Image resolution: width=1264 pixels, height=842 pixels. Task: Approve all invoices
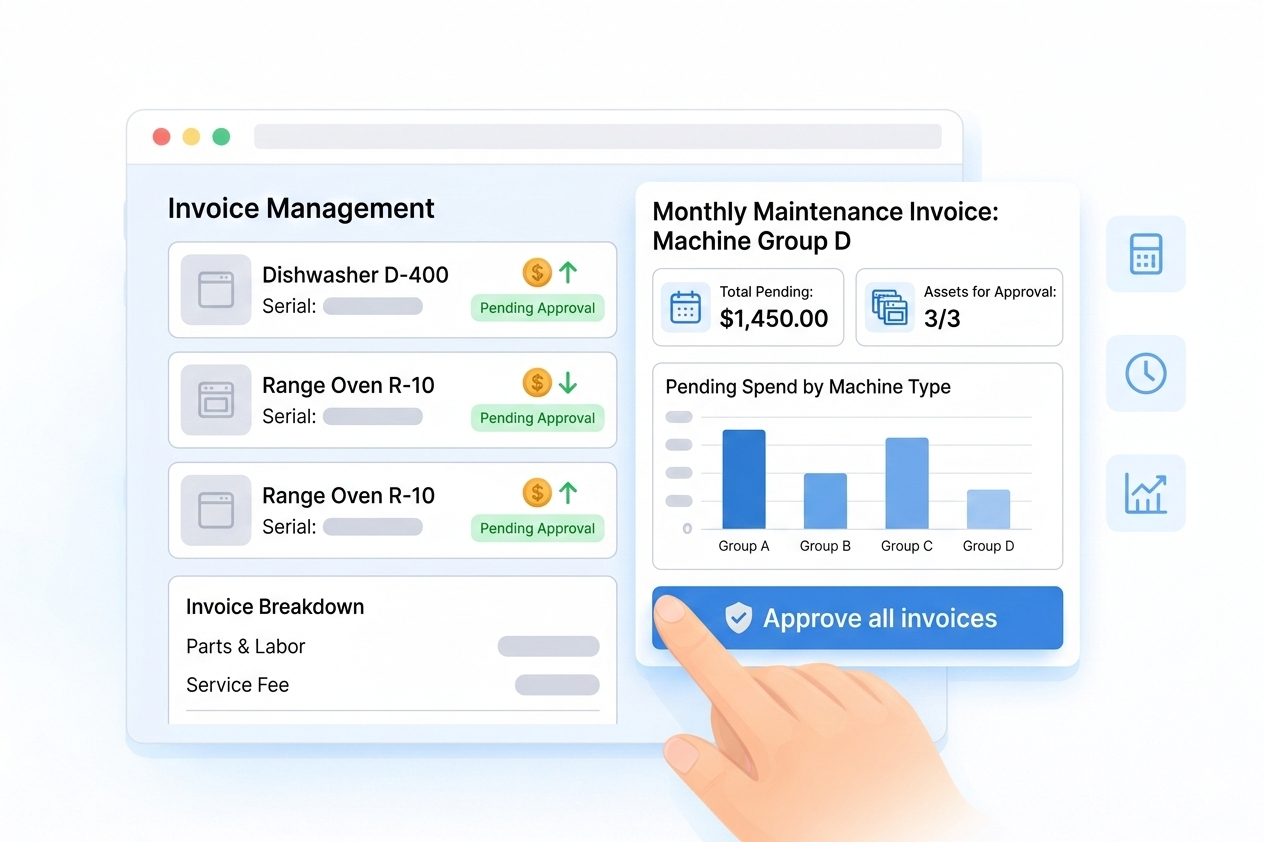[857, 618]
